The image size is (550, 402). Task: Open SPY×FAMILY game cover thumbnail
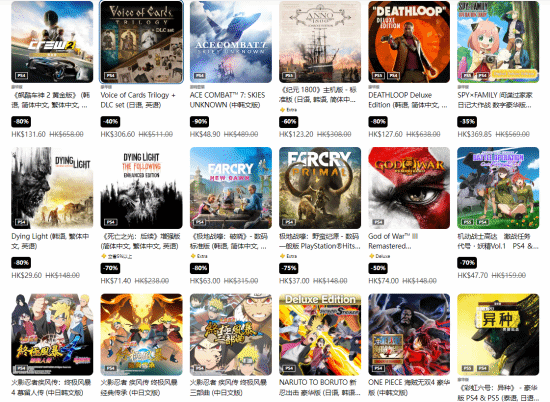[498, 42]
